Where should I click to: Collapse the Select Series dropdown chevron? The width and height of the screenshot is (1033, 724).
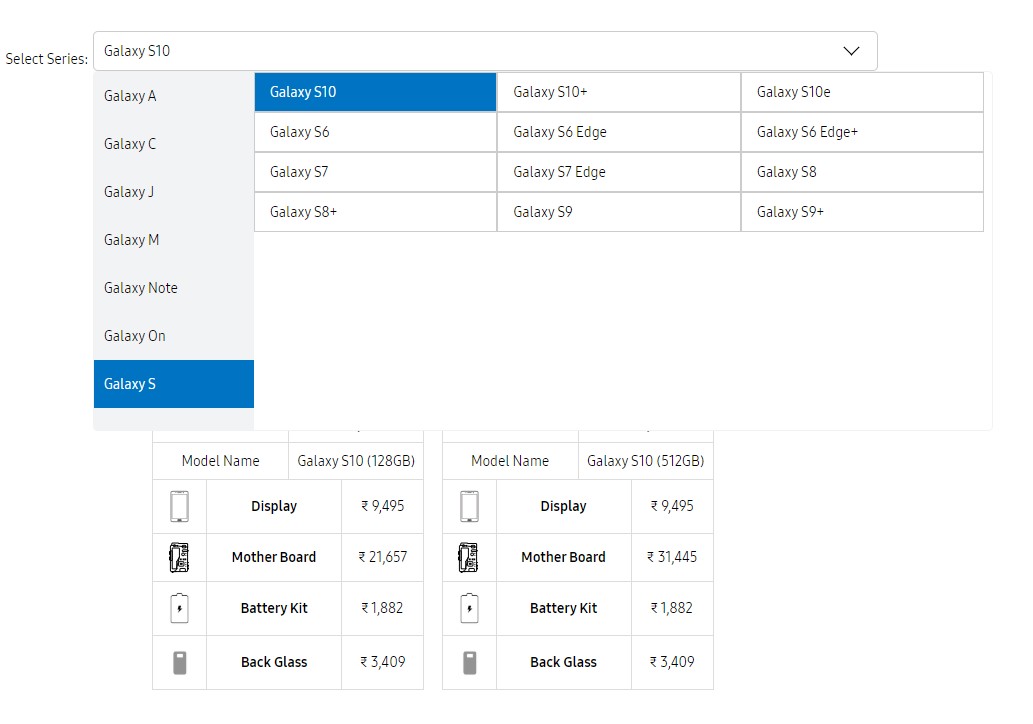851,51
